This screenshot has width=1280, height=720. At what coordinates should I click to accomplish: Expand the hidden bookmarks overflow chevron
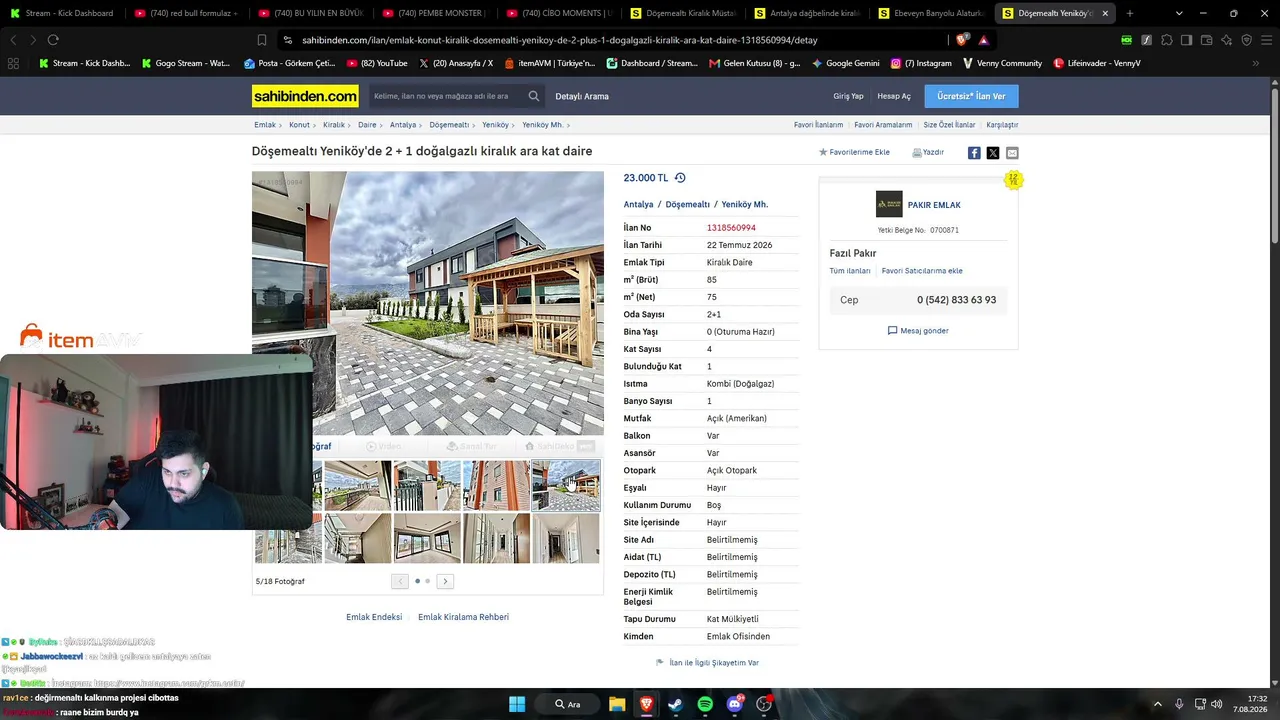(1258, 63)
